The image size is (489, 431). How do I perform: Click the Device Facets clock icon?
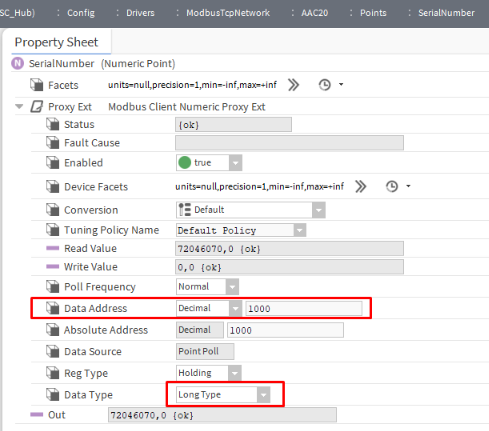click(392, 187)
